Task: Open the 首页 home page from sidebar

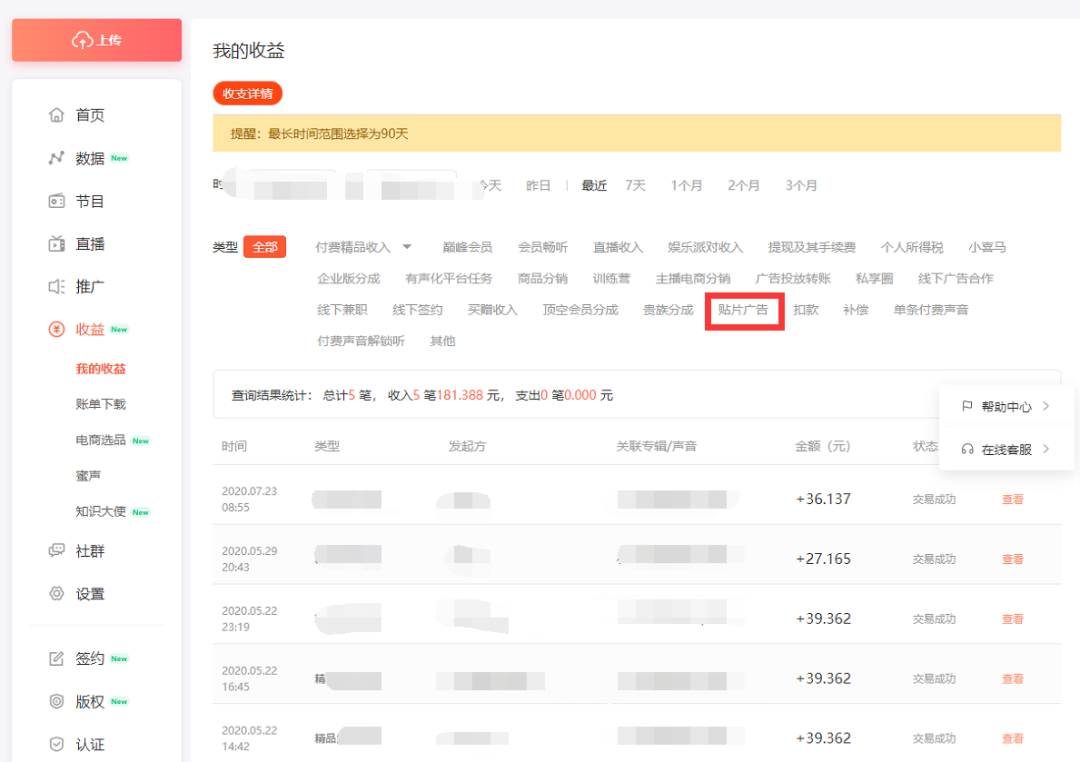Action: (75, 114)
